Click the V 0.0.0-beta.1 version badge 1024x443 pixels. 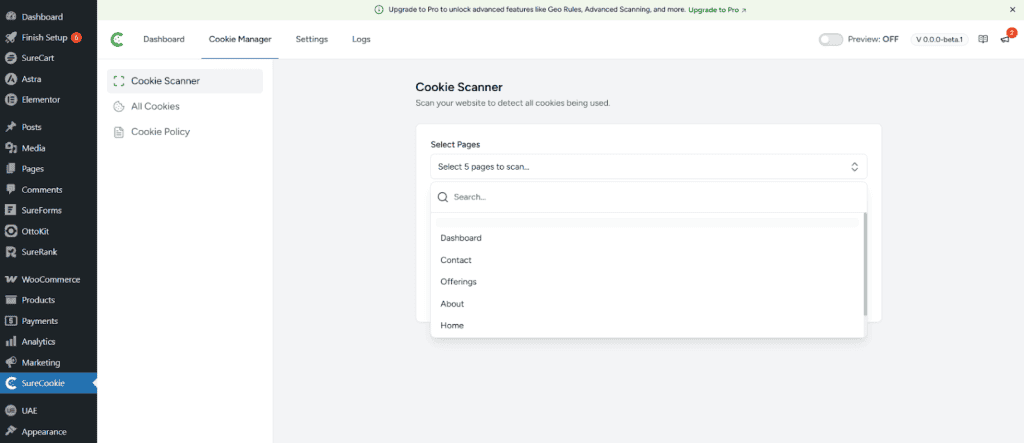point(939,39)
